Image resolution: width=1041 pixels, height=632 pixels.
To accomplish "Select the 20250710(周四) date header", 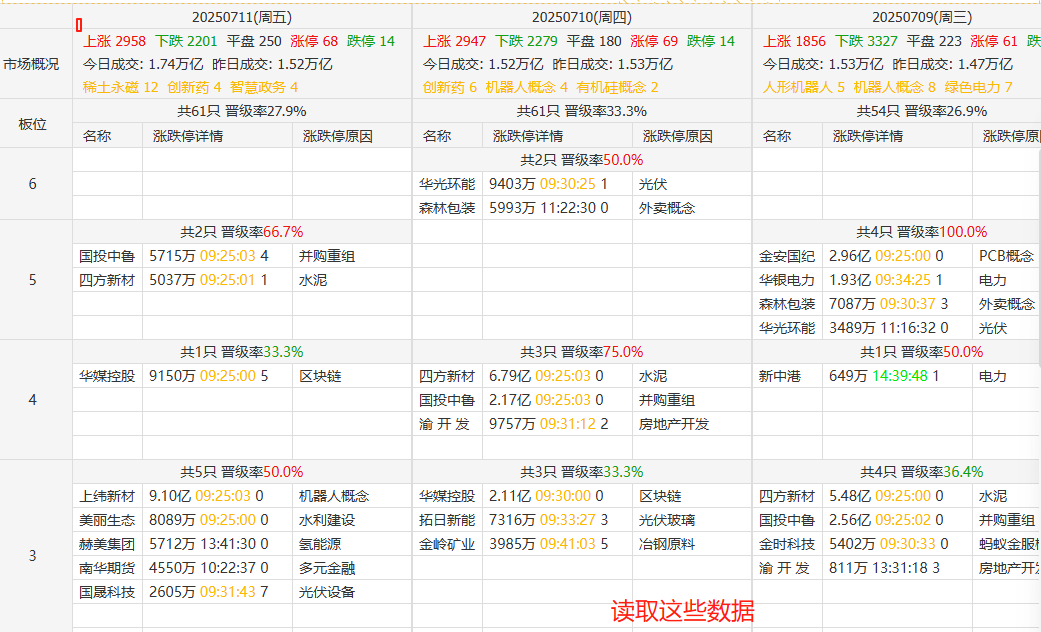I will click(x=582, y=17).
